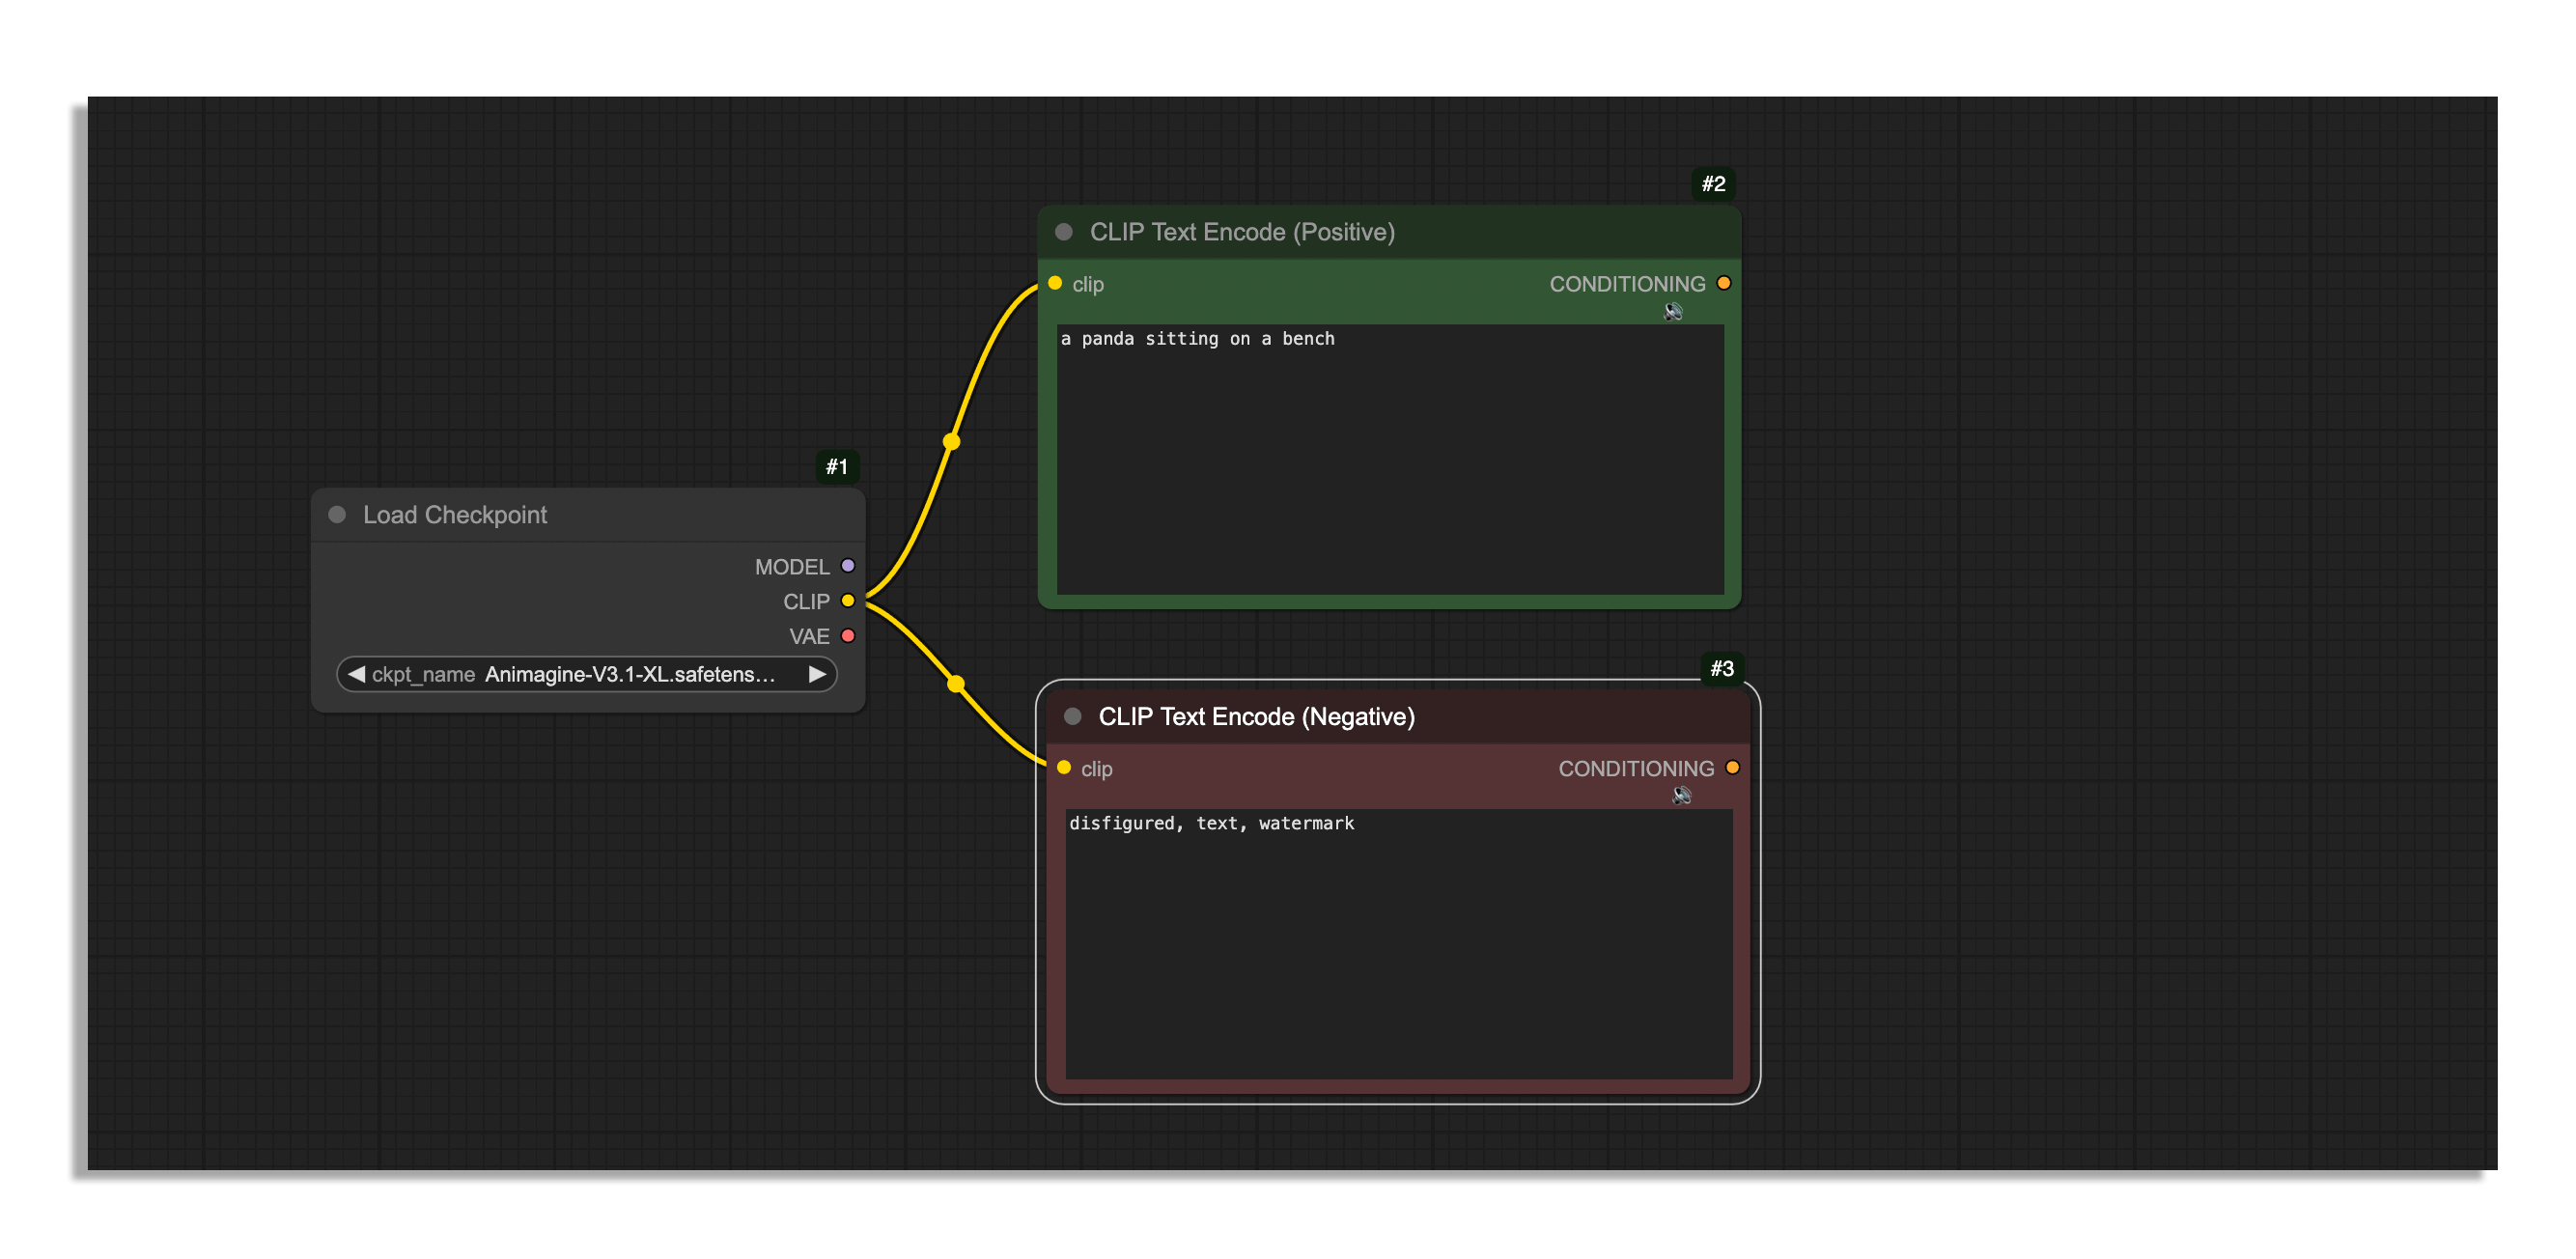The height and width of the screenshot is (1259, 2576).
Task: Collapse the CLIP Text Encode (Negative) node
Action: point(1073,717)
